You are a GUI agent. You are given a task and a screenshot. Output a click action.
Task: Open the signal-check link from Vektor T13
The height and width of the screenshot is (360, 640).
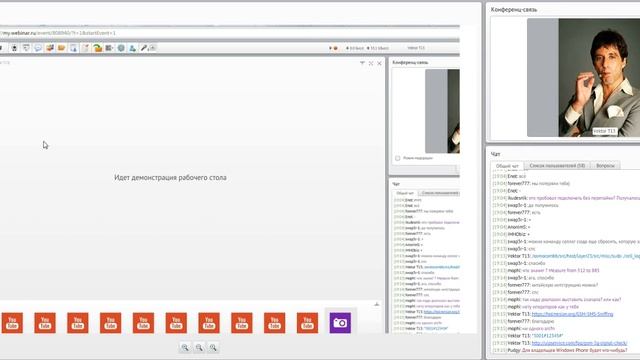point(579,343)
